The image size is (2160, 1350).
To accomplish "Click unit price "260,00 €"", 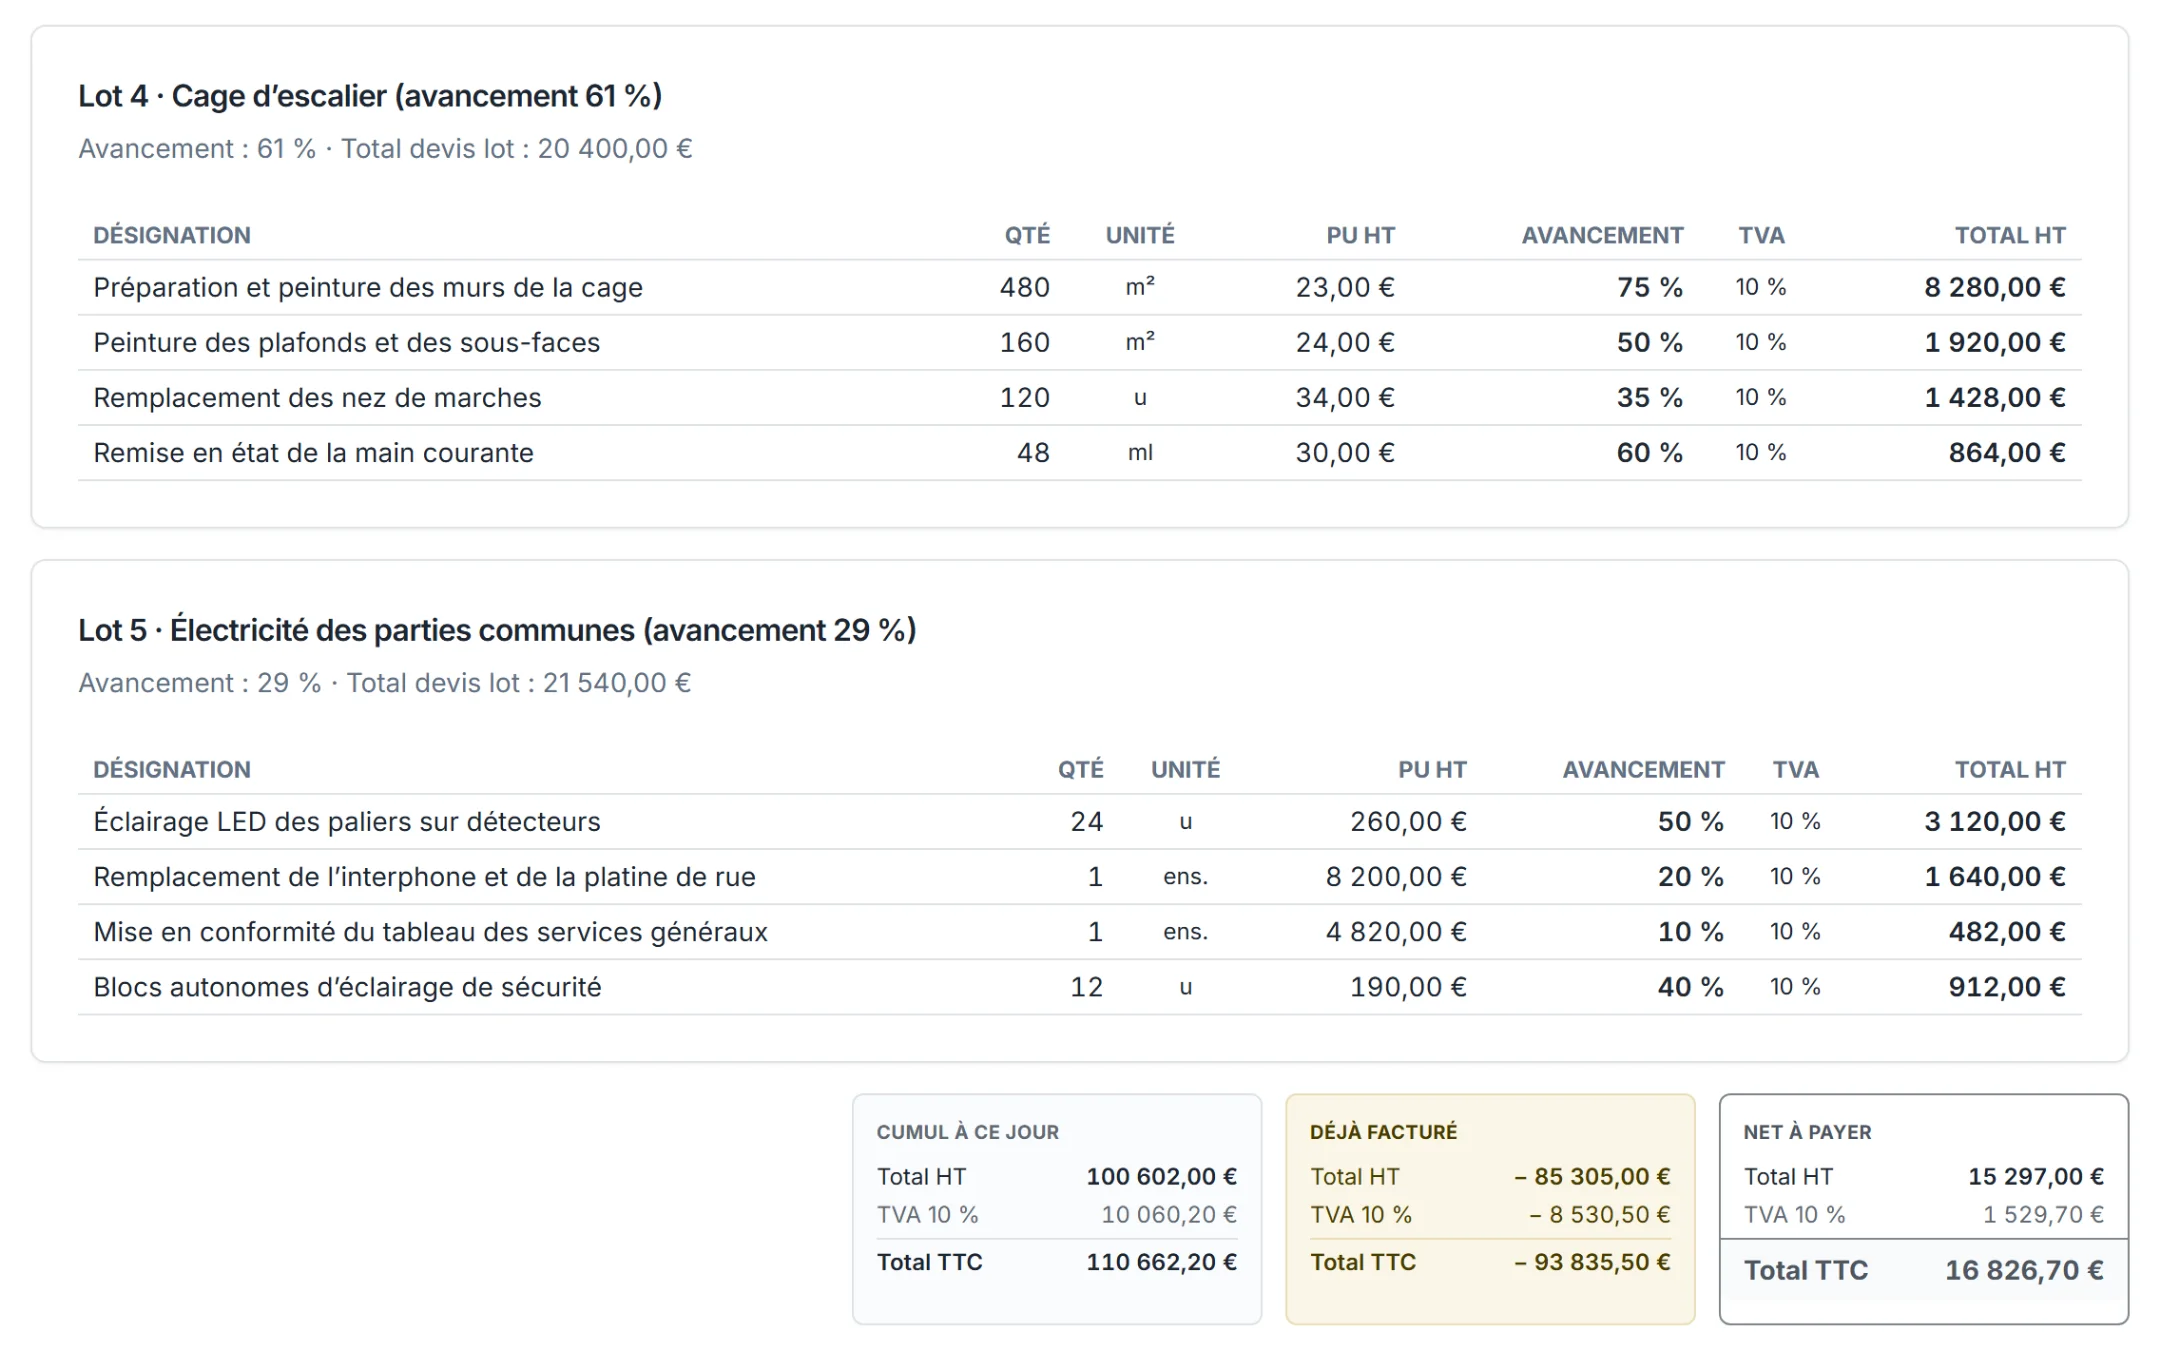I will tap(1408, 822).
